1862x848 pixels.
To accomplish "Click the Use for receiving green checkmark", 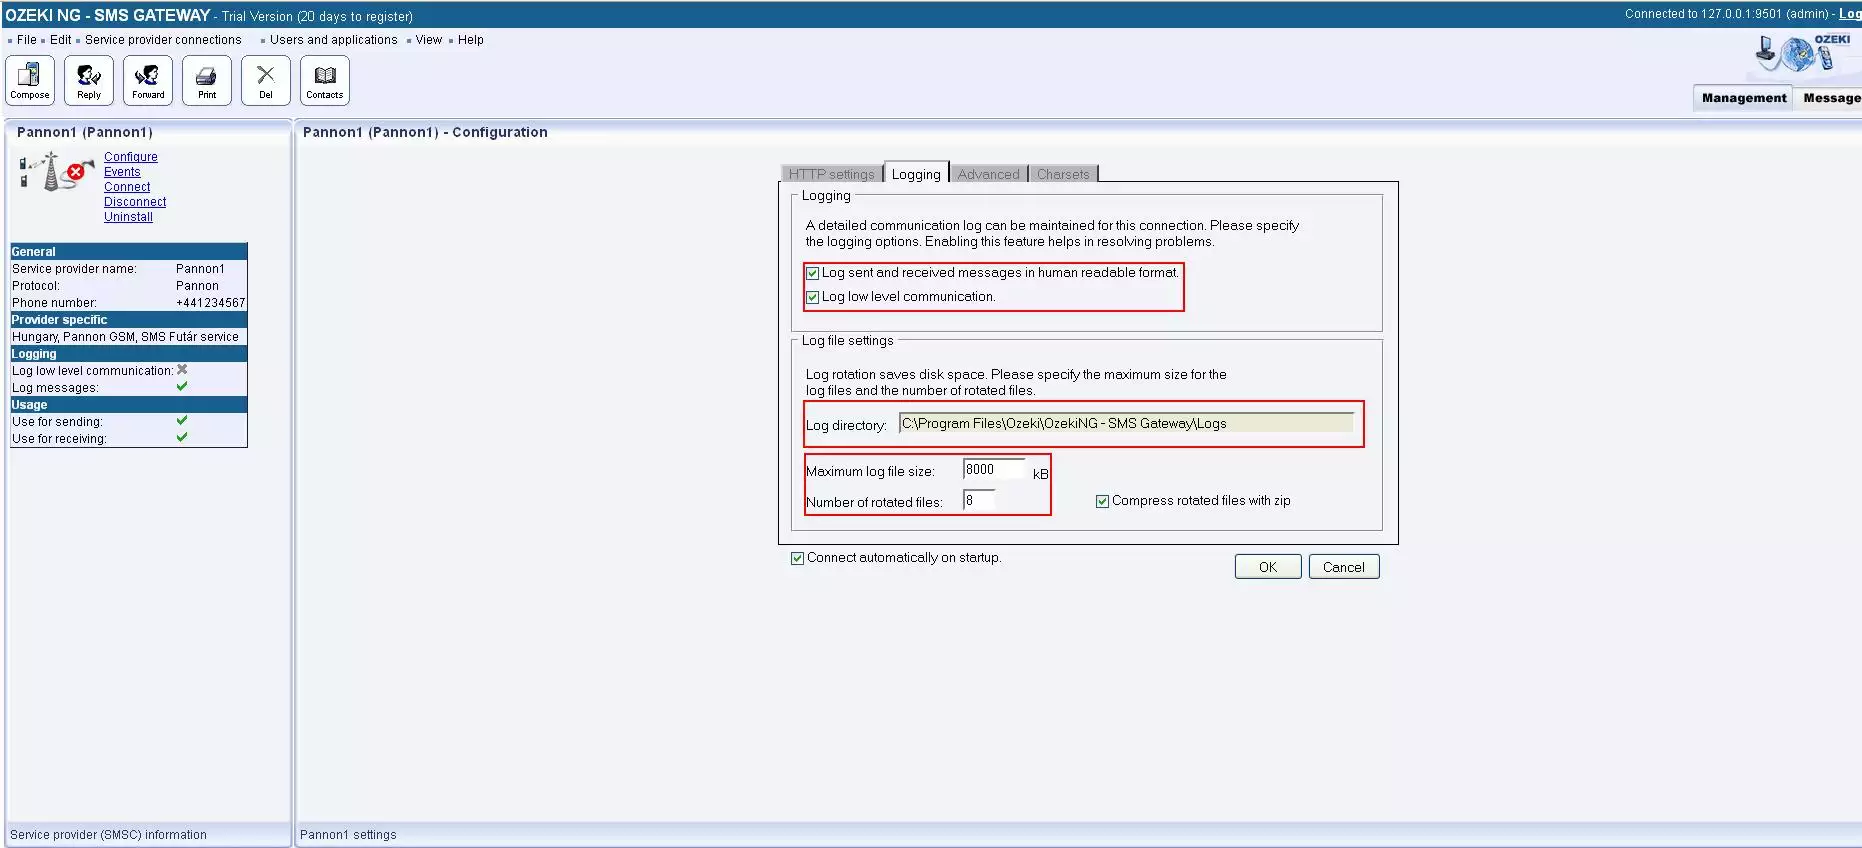I will [182, 437].
